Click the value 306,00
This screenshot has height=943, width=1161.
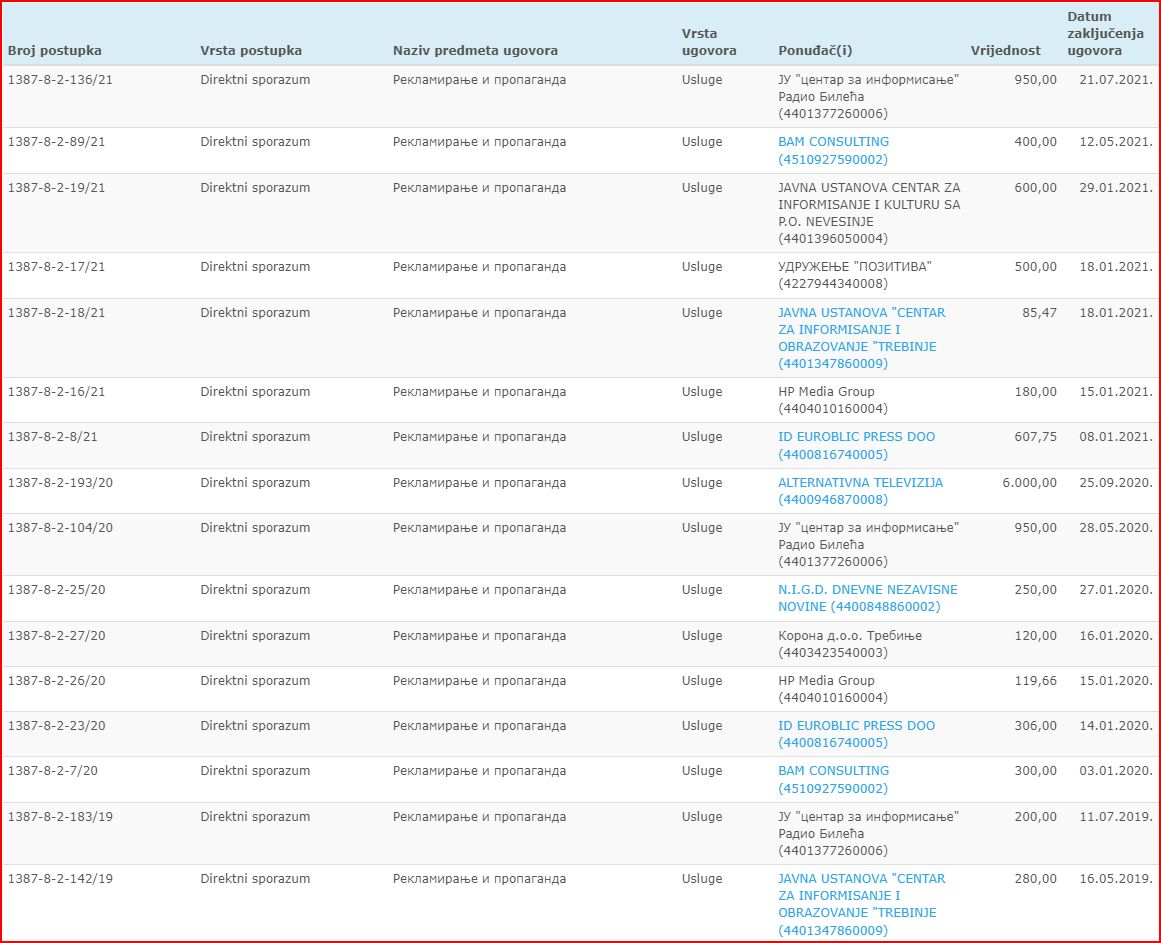point(1035,727)
